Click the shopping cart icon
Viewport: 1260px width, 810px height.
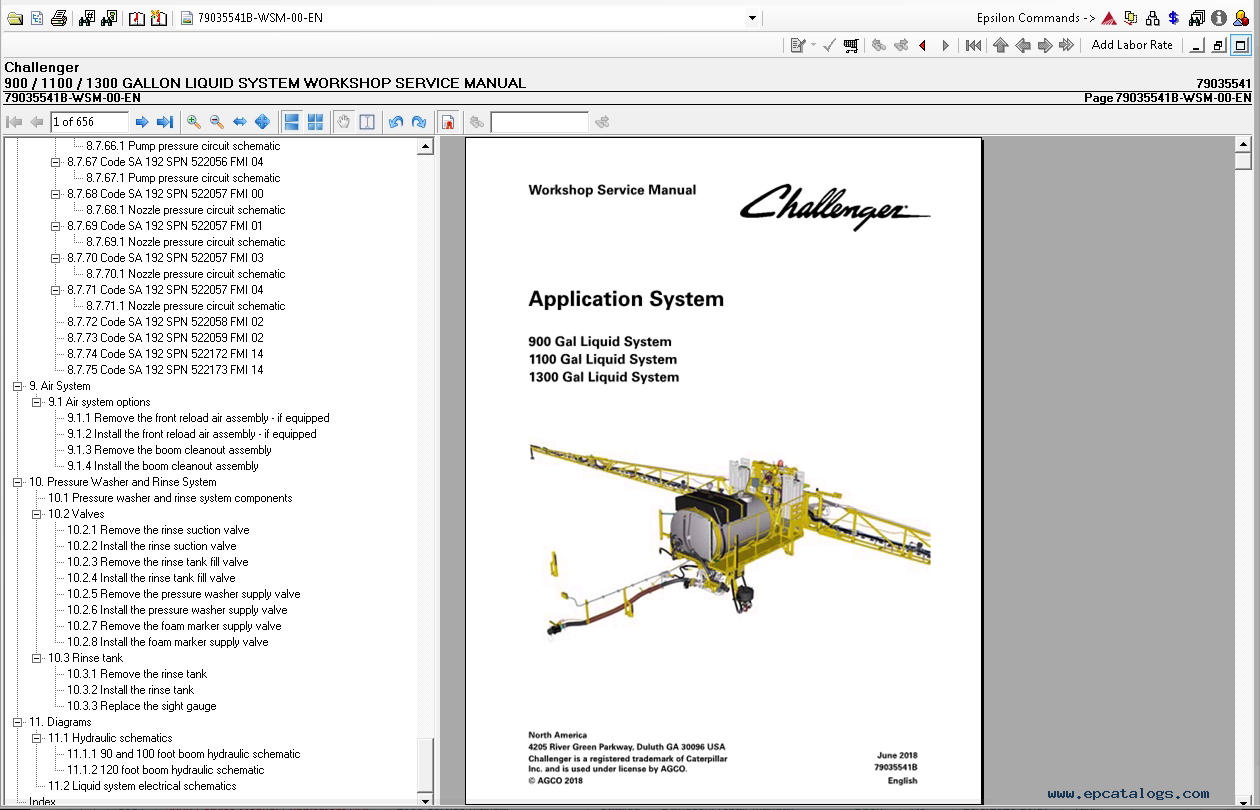851,45
